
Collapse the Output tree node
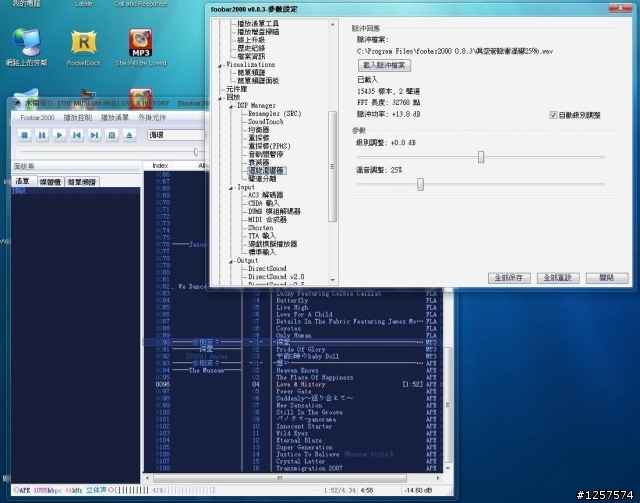231,261
